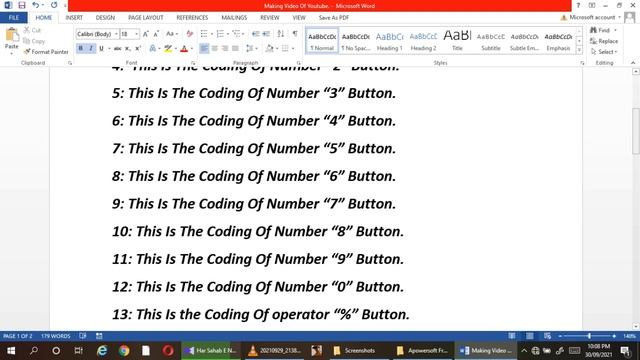Switch to INSERT ribbon tab
The width and height of the screenshot is (640, 360).
pos(74,18)
